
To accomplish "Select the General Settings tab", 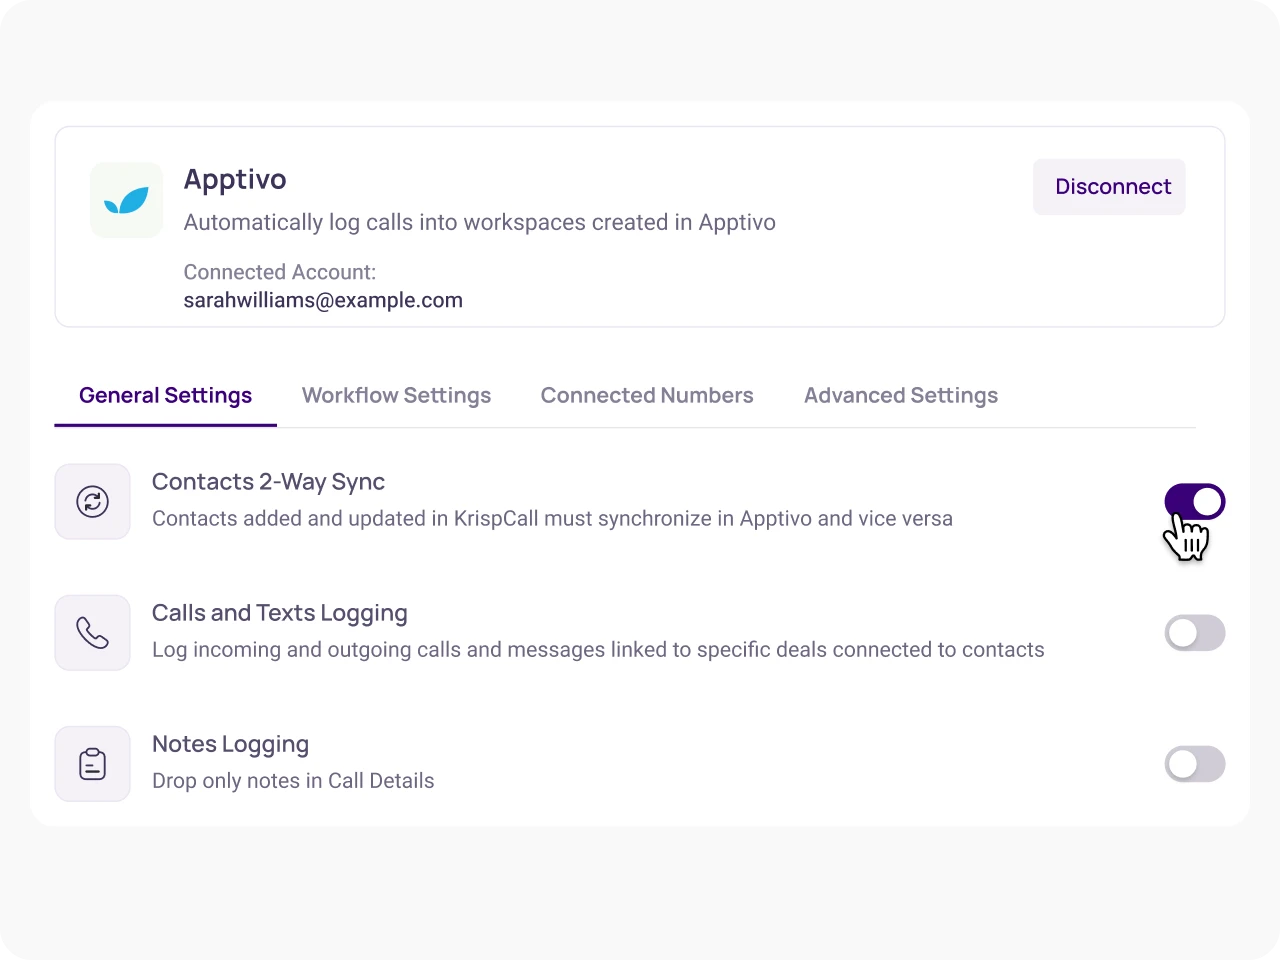I will [x=166, y=396].
